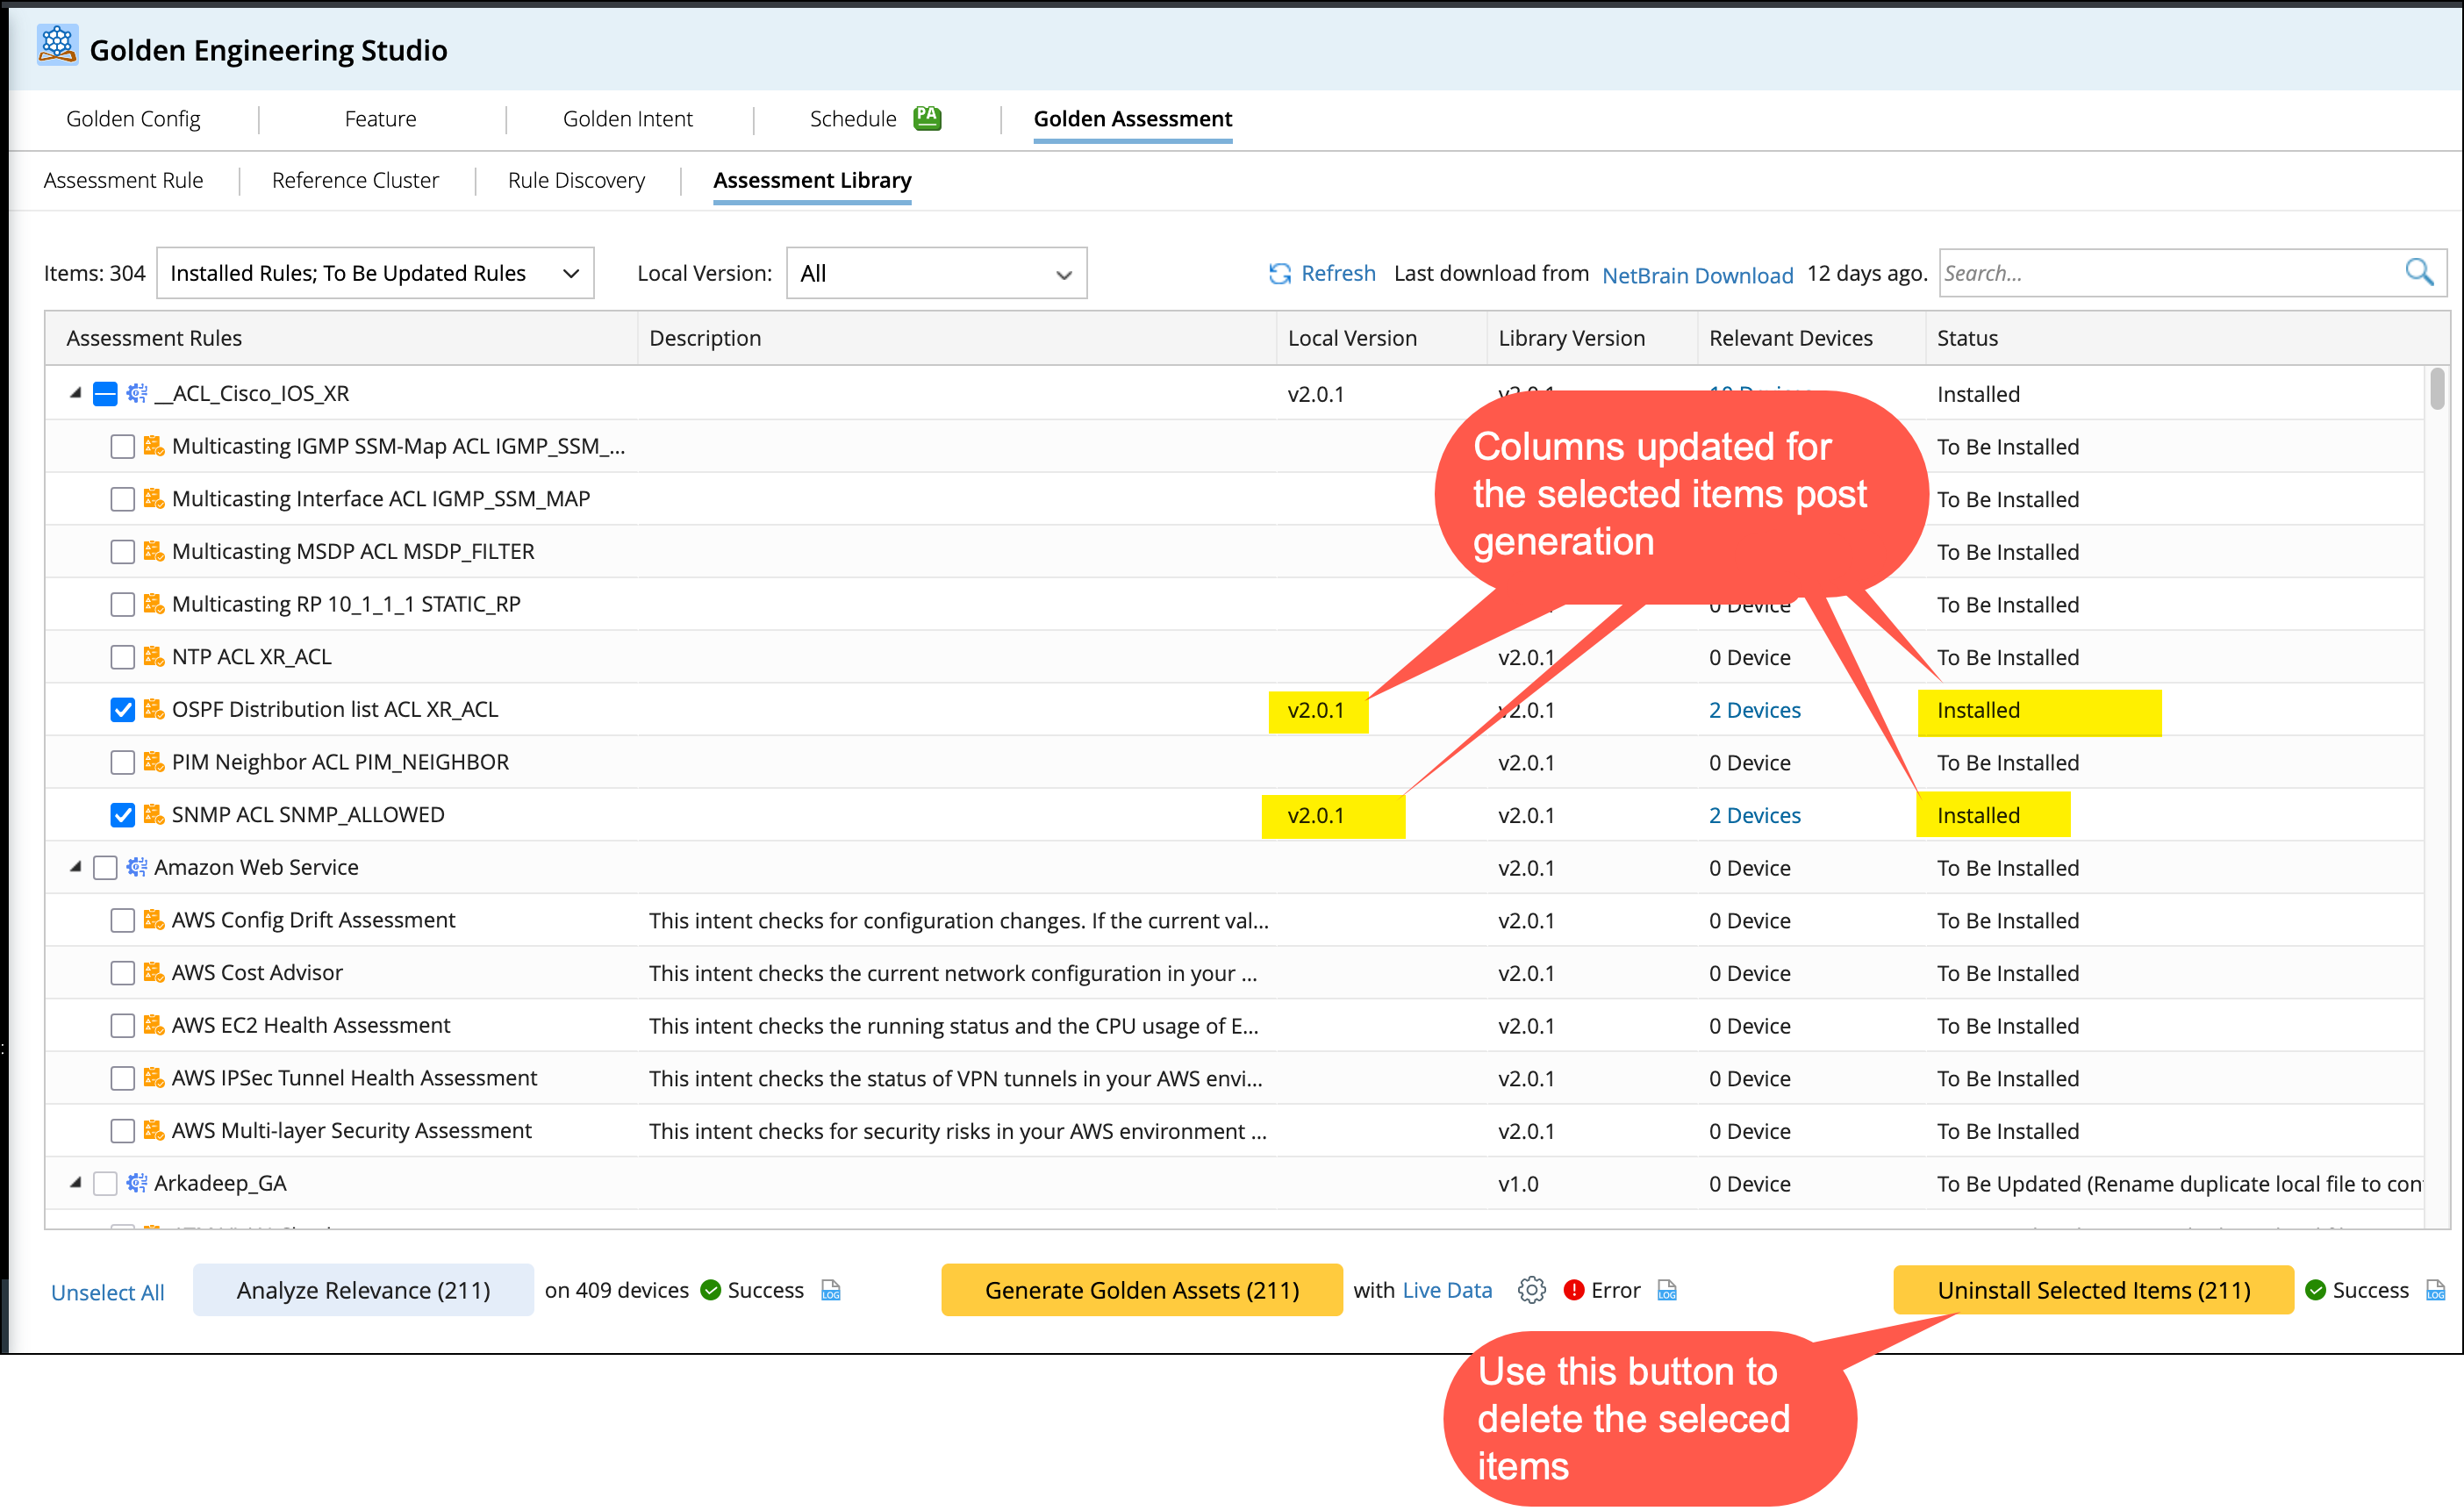Uncheck OSPF Distribution list ACL XR_ACL
This screenshot has width=2464, height=1511.
pos(122,710)
